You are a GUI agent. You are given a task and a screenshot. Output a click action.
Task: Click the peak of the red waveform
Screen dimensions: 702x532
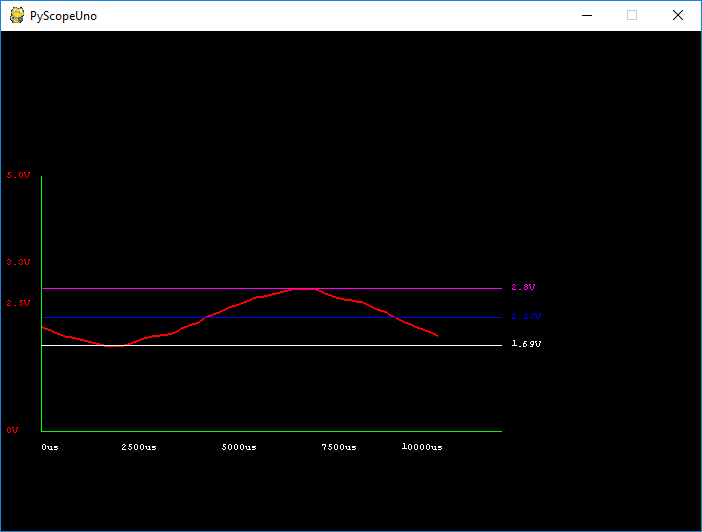tap(305, 288)
